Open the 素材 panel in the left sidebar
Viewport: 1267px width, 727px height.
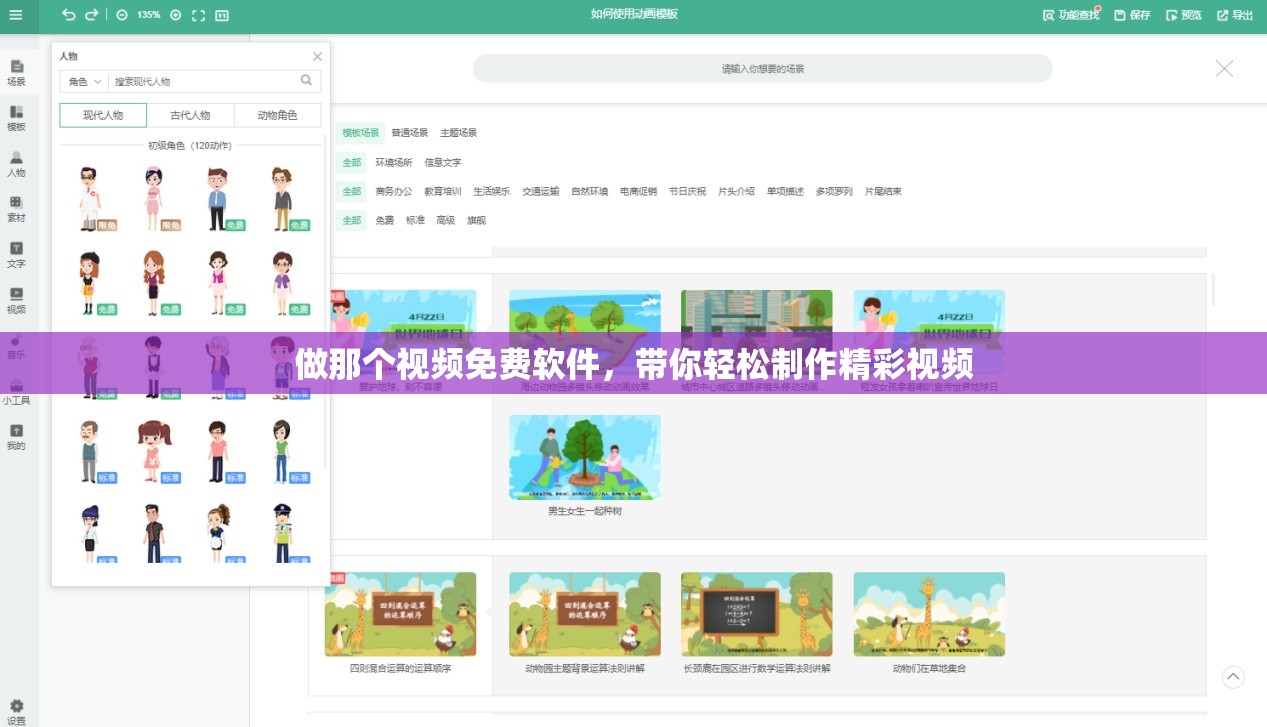(16, 208)
